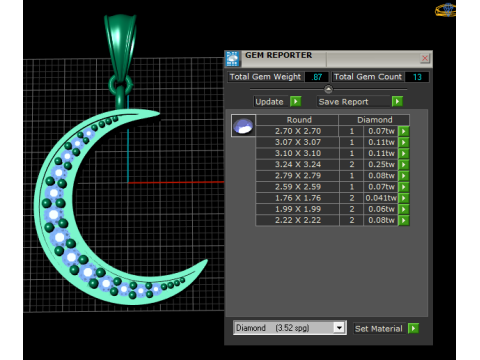Select the 1.76 X 1.76 size cell
Viewport: 480px width, 360px height.
[297, 198]
